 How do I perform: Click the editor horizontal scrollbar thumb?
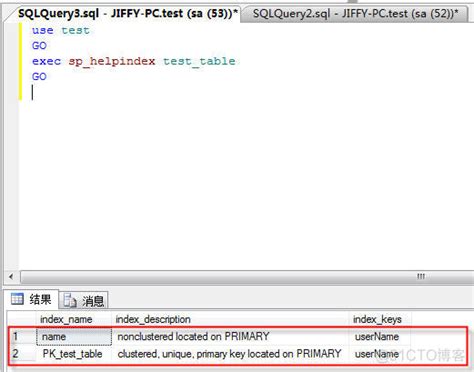pos(247,277)
